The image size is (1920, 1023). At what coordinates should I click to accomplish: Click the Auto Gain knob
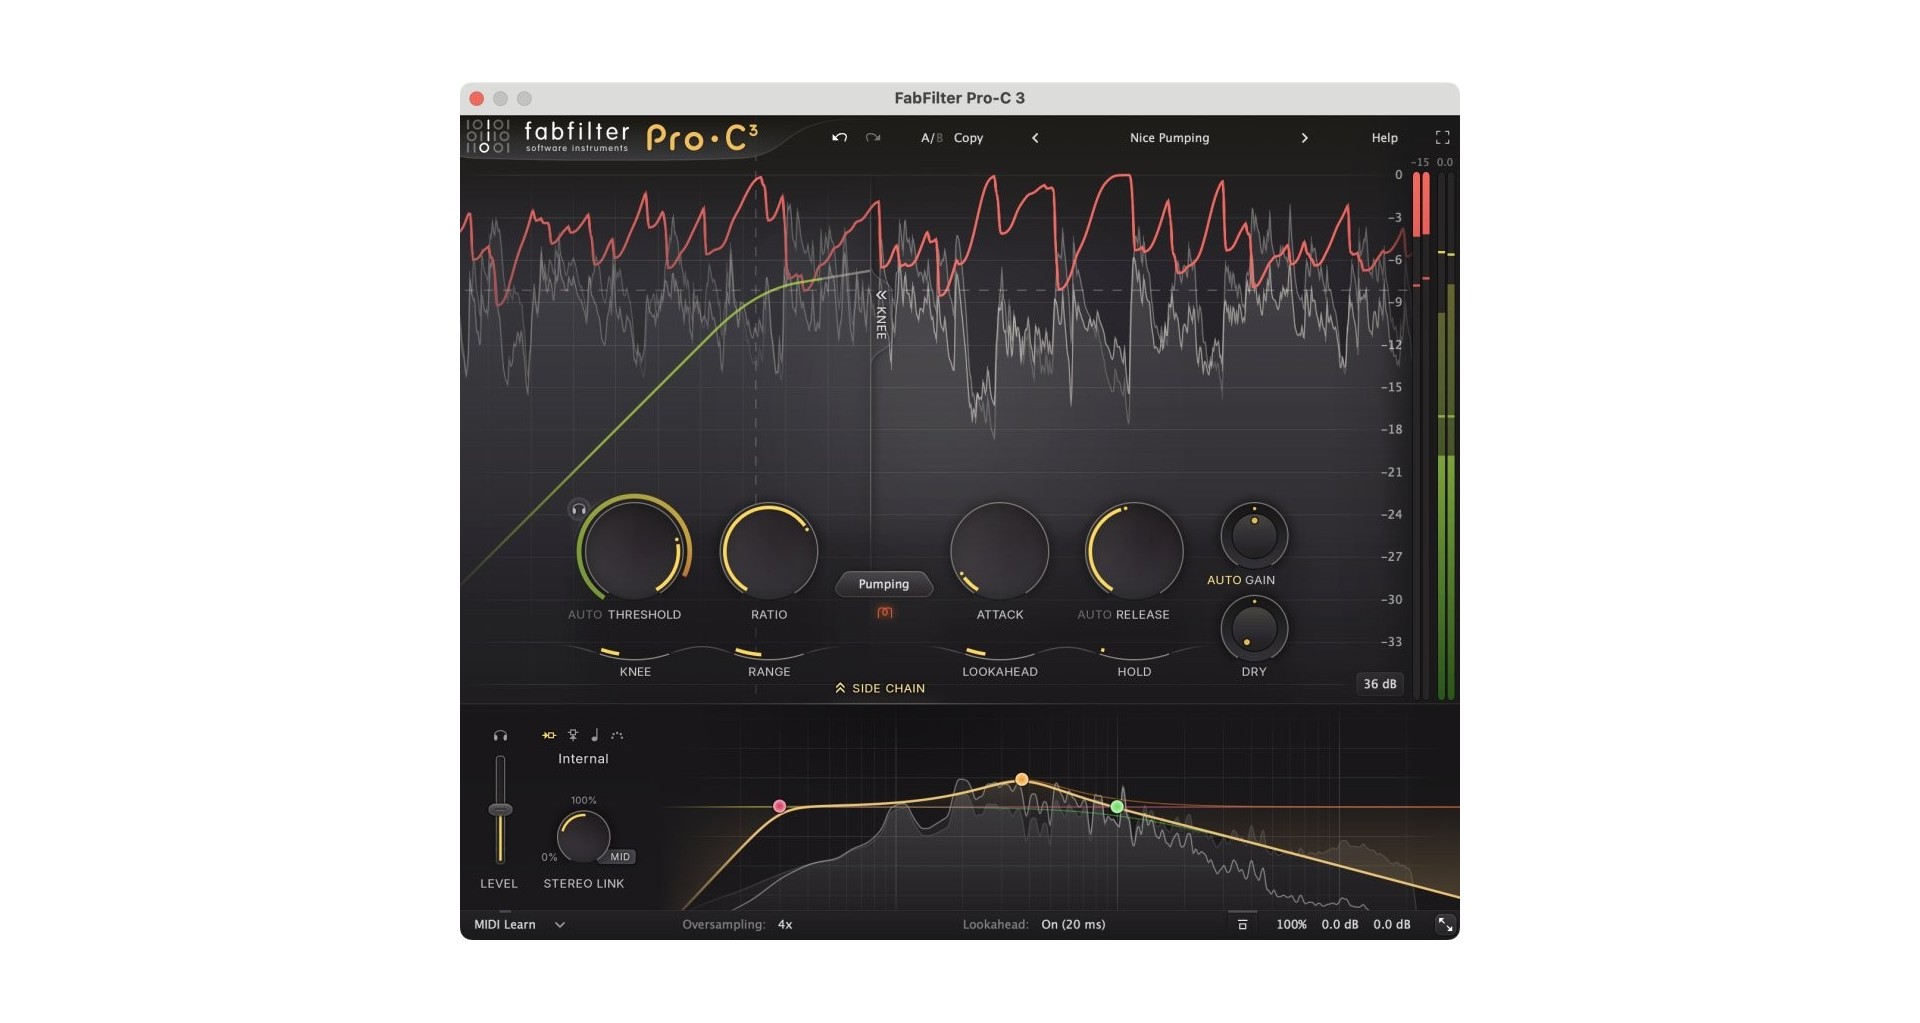(1254, 535)
